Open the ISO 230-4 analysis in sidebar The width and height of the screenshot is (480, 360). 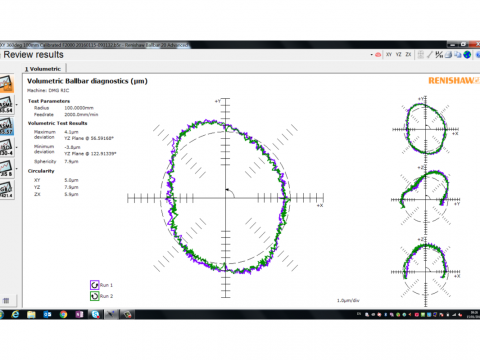pos(7,147)
